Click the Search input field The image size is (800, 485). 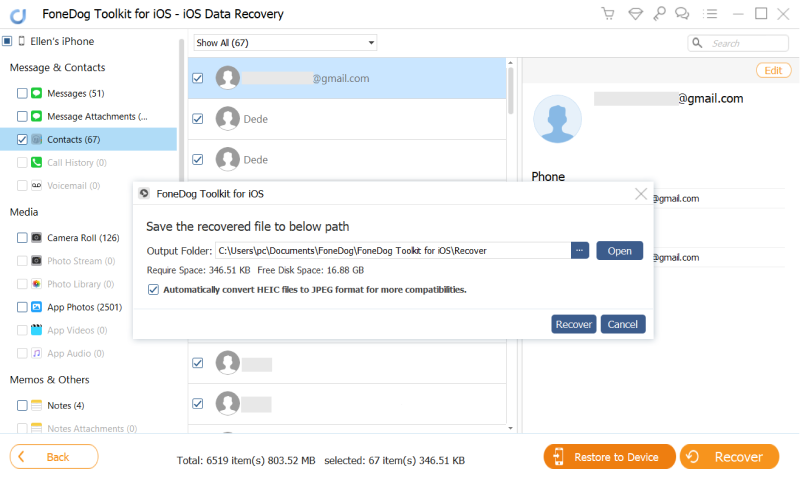(x=738, y=43)
